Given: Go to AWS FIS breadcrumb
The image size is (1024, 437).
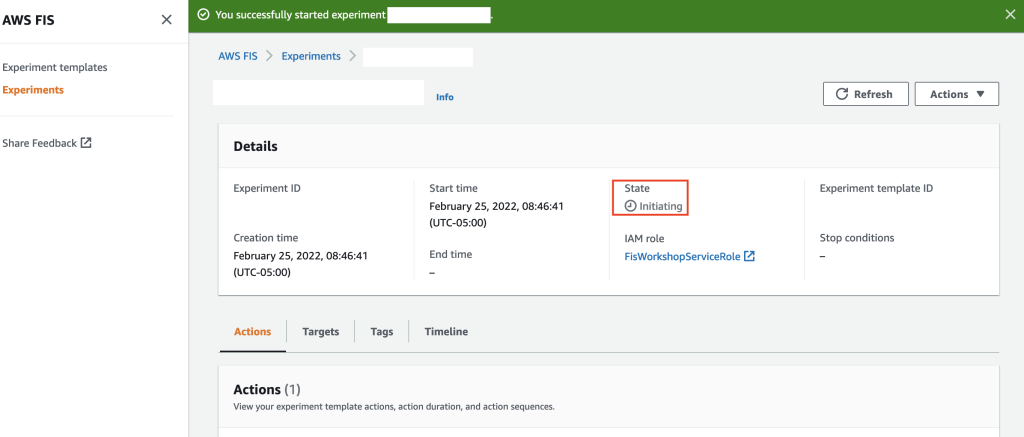Looking at the screenshot, I should tap(238, 56).
